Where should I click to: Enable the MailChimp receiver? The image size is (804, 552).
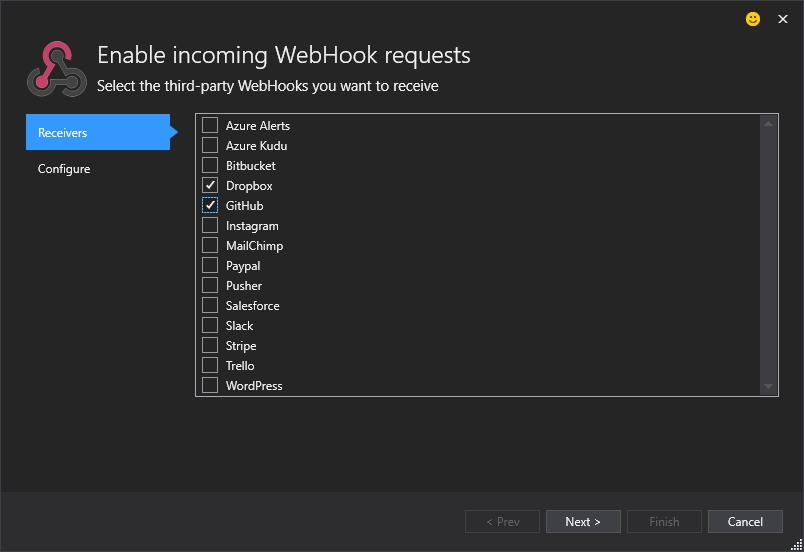(x=210, y=246)
